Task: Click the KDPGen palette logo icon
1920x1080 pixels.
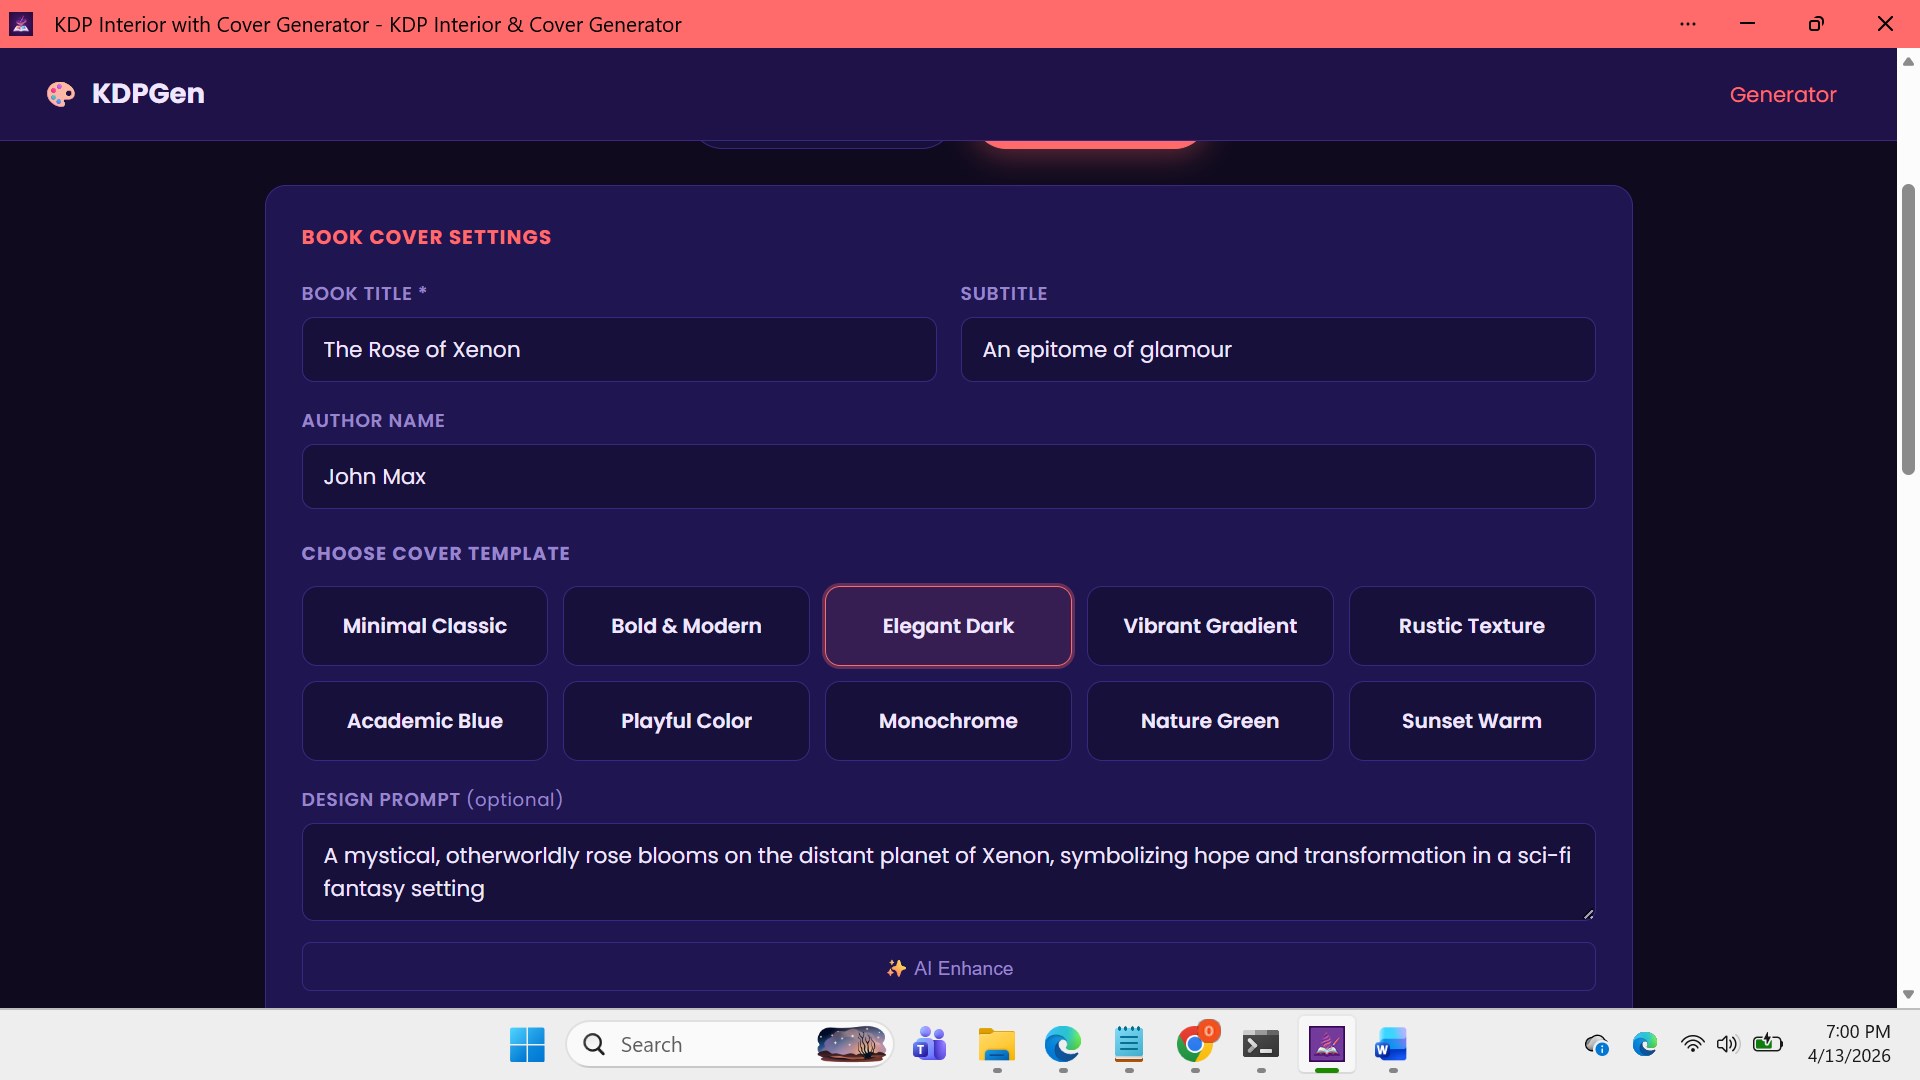Action: pyautogui.click(x=61, y=94)
